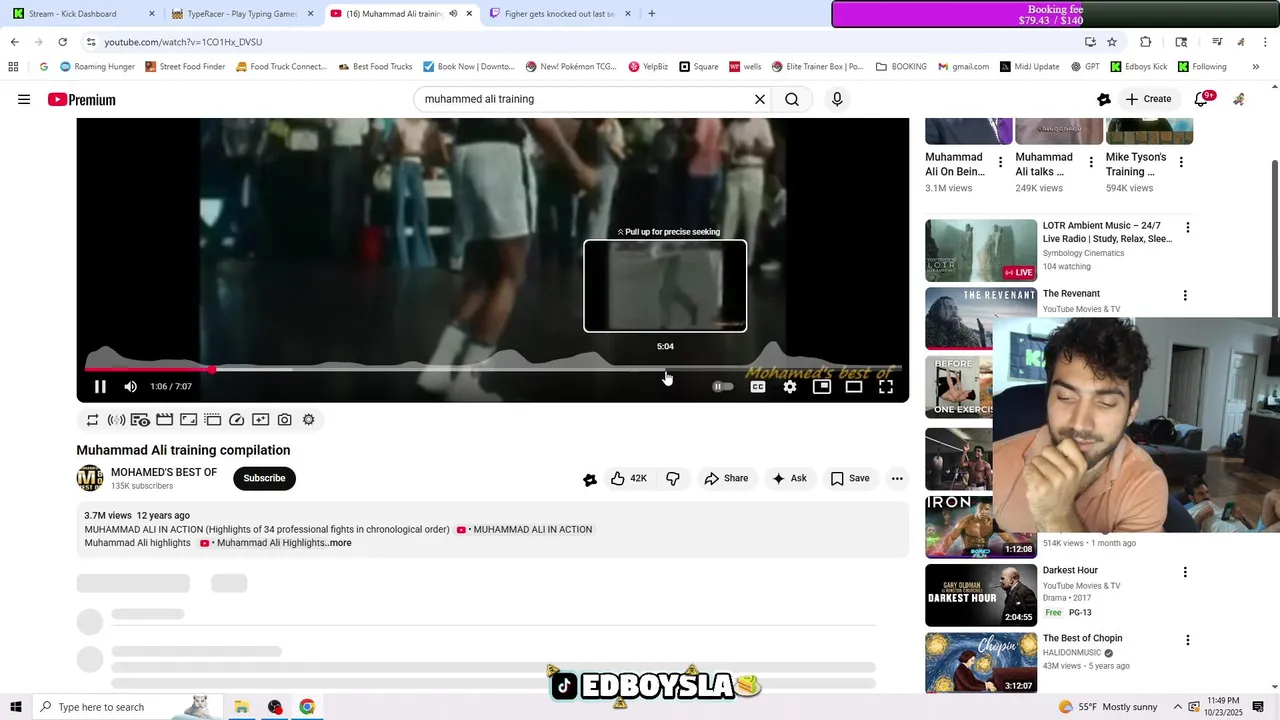Click the browser address bar URL

point(183,42)
